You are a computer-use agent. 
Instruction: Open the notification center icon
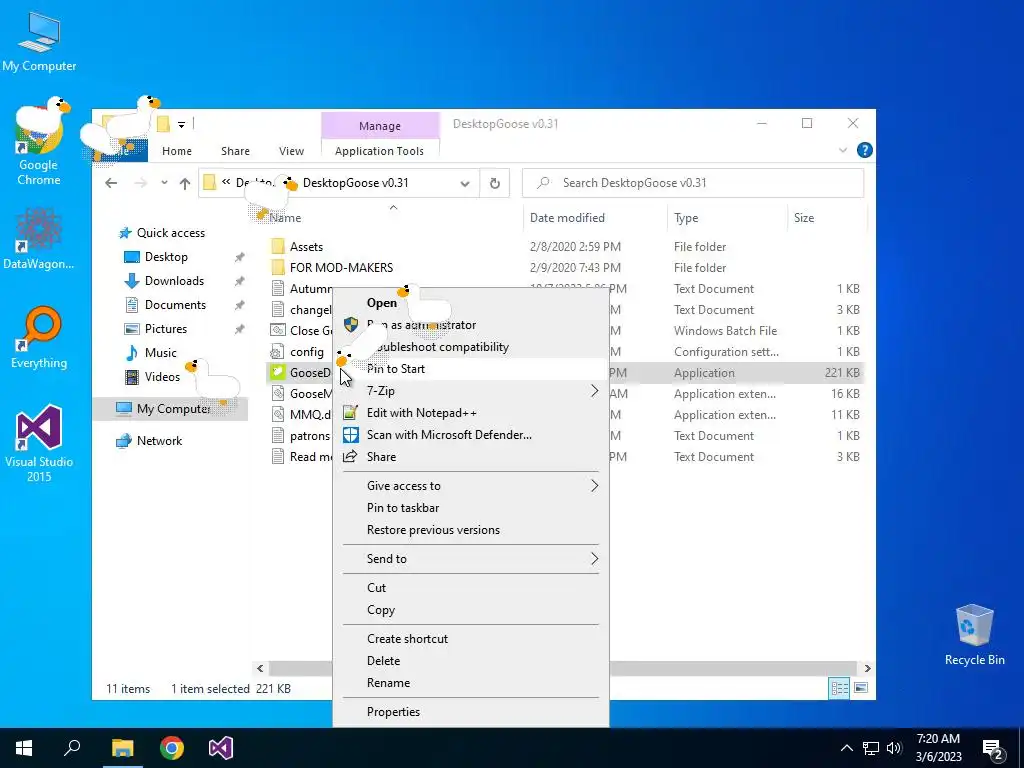point(993,749)
